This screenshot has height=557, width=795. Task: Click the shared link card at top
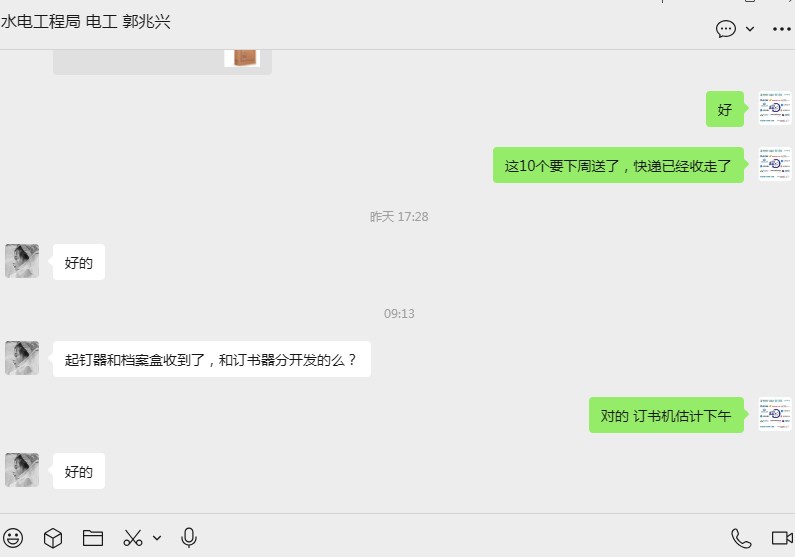[x=162, y=62]
